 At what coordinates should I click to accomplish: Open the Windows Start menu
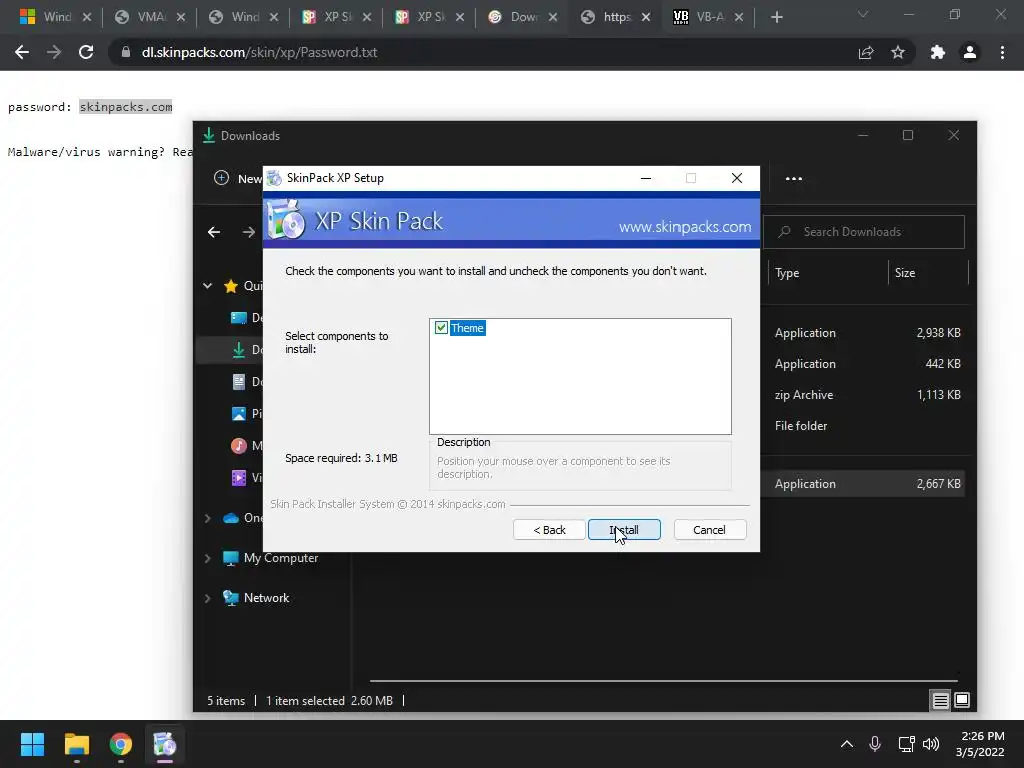(32, 744)
